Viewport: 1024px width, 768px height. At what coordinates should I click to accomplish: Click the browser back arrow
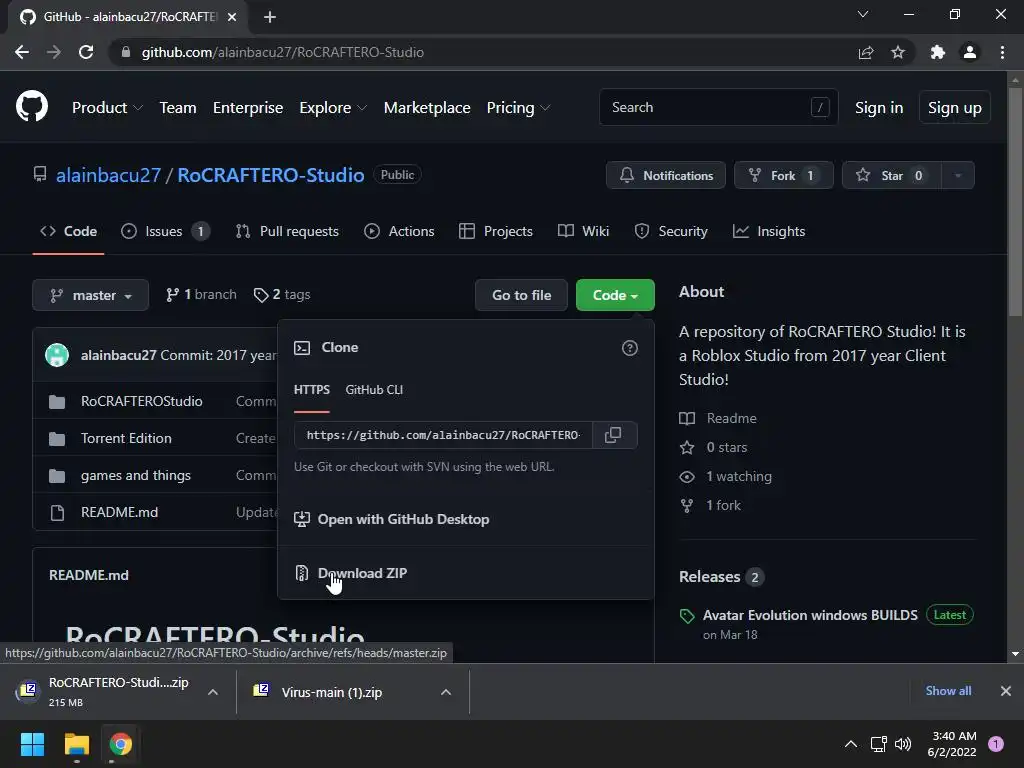[22, 52]
